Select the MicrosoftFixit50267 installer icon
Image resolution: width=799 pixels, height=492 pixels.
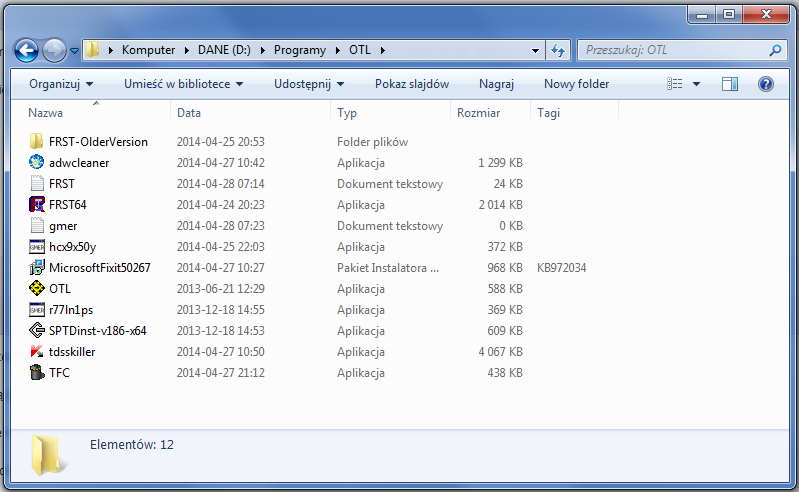(37, 267)
